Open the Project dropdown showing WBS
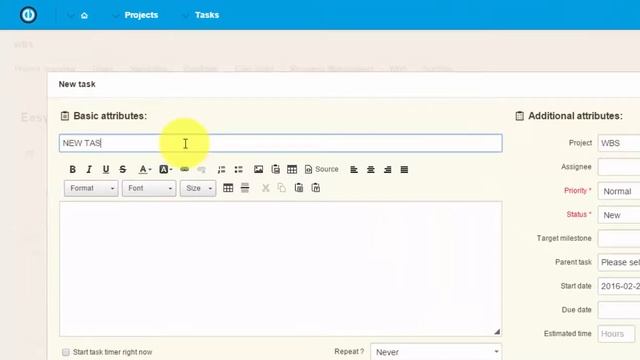Screen dimensions: 640x360 click(619, 143)
